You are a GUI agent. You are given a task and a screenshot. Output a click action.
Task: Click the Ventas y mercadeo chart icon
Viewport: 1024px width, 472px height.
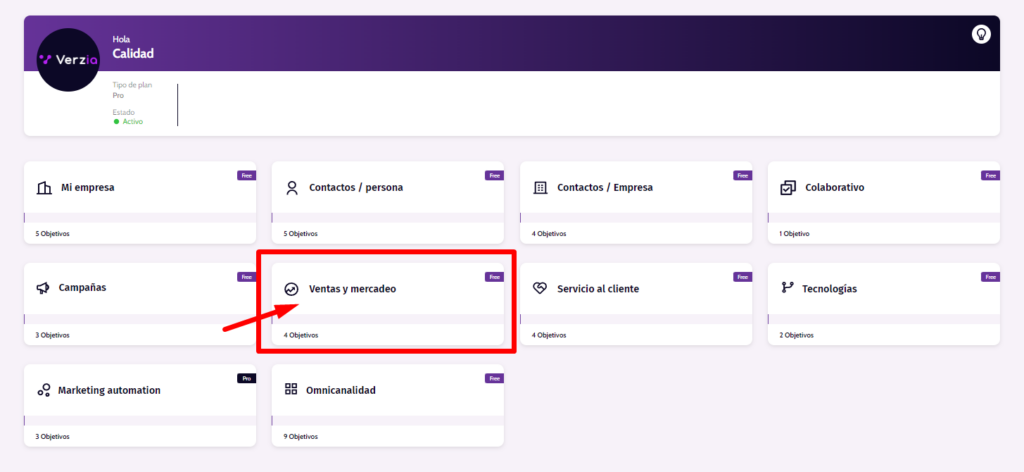click(x=292, y=289)
